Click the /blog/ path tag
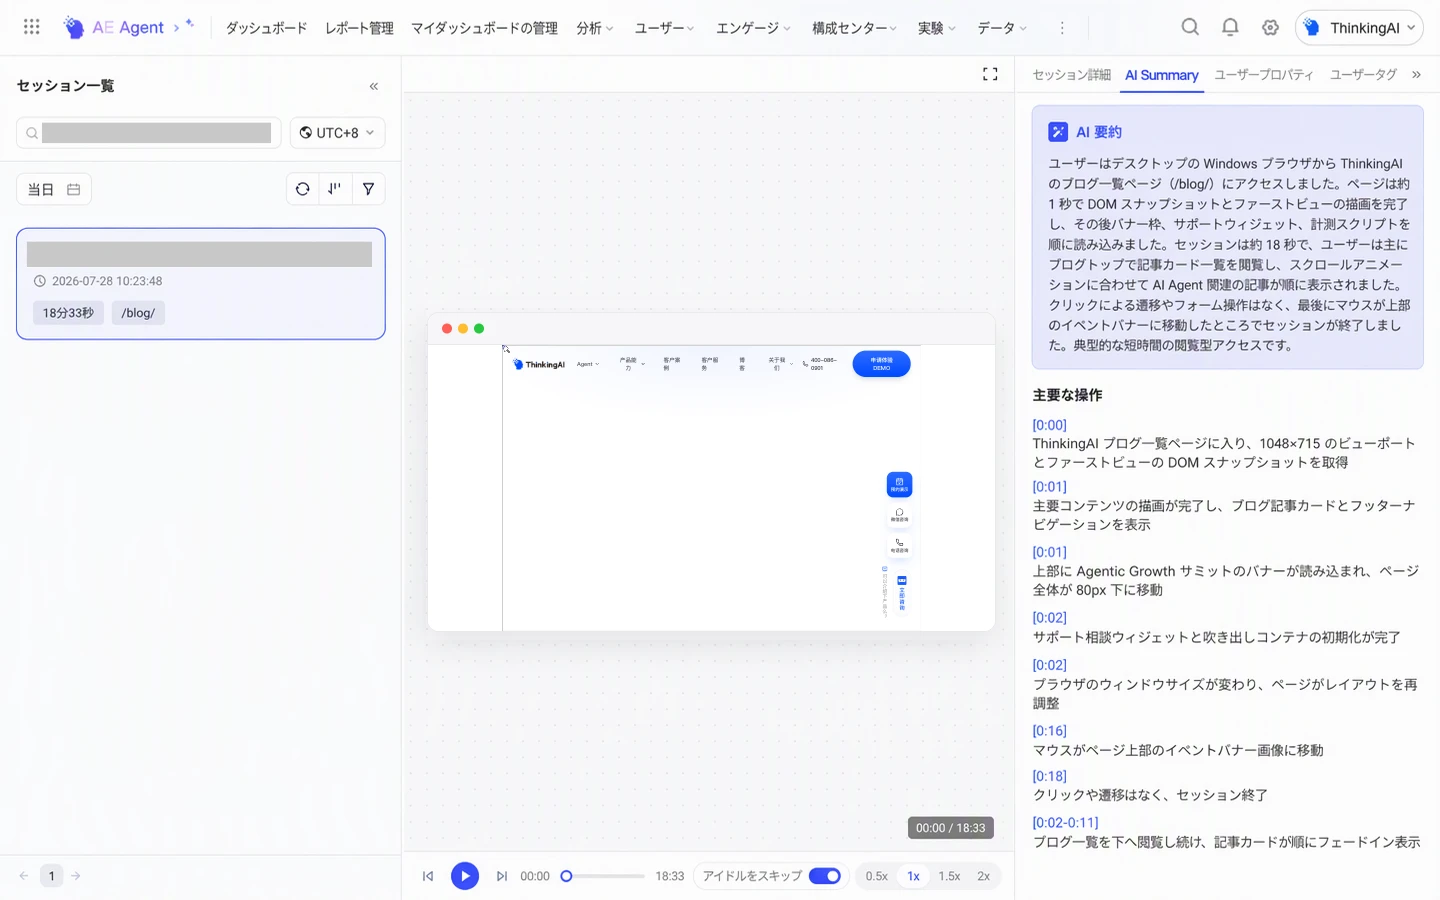Viewport: 1440px width, 900px height. pyautogui.click(x=138, y=313)
